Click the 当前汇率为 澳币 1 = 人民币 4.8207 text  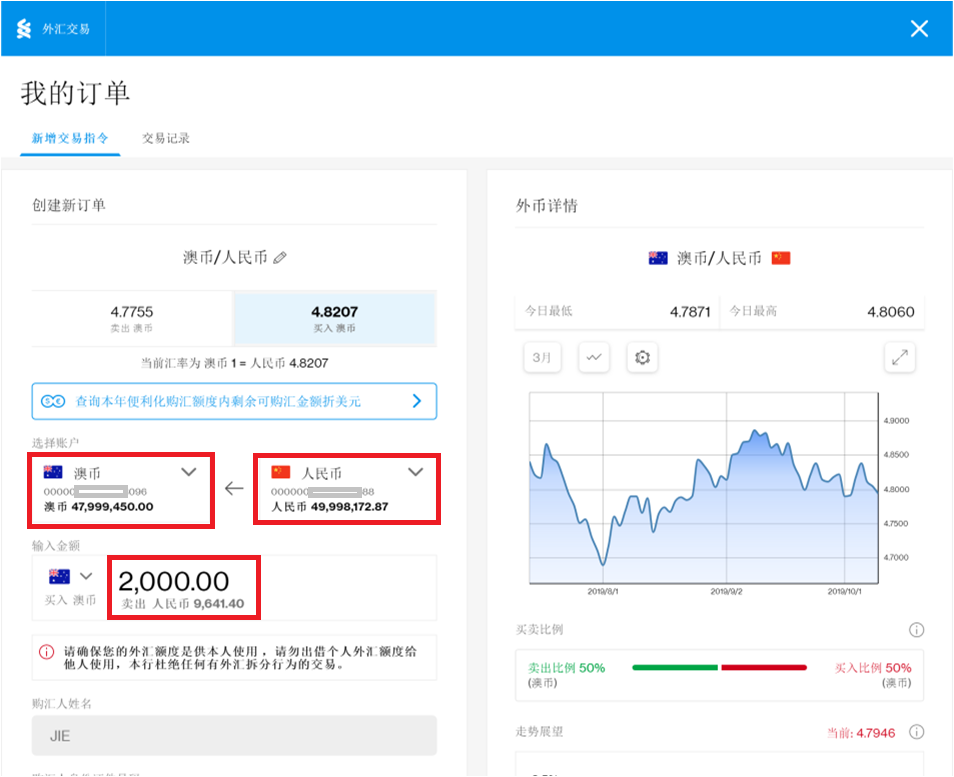234,363
